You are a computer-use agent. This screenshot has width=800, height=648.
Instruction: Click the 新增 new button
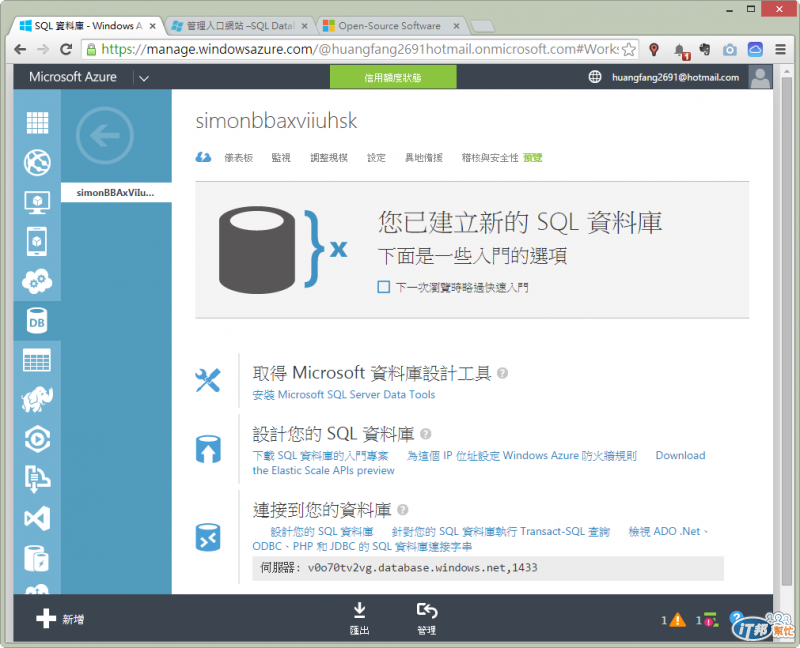[x=60, y=619]
